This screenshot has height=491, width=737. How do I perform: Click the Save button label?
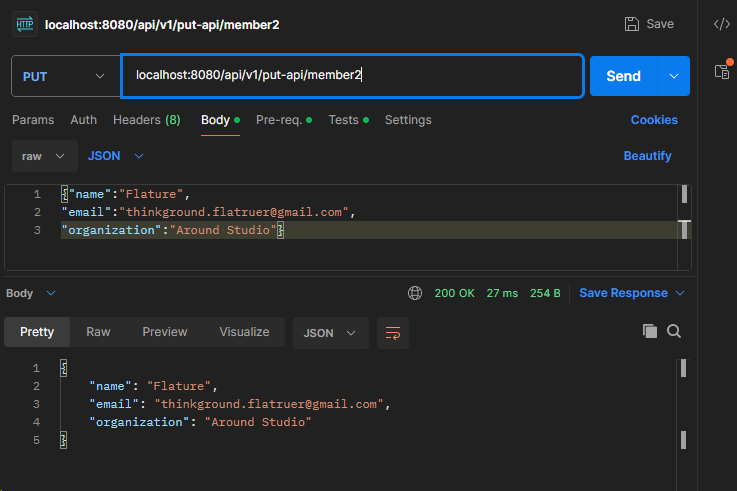pyautogui.click(x=660, y=24)
